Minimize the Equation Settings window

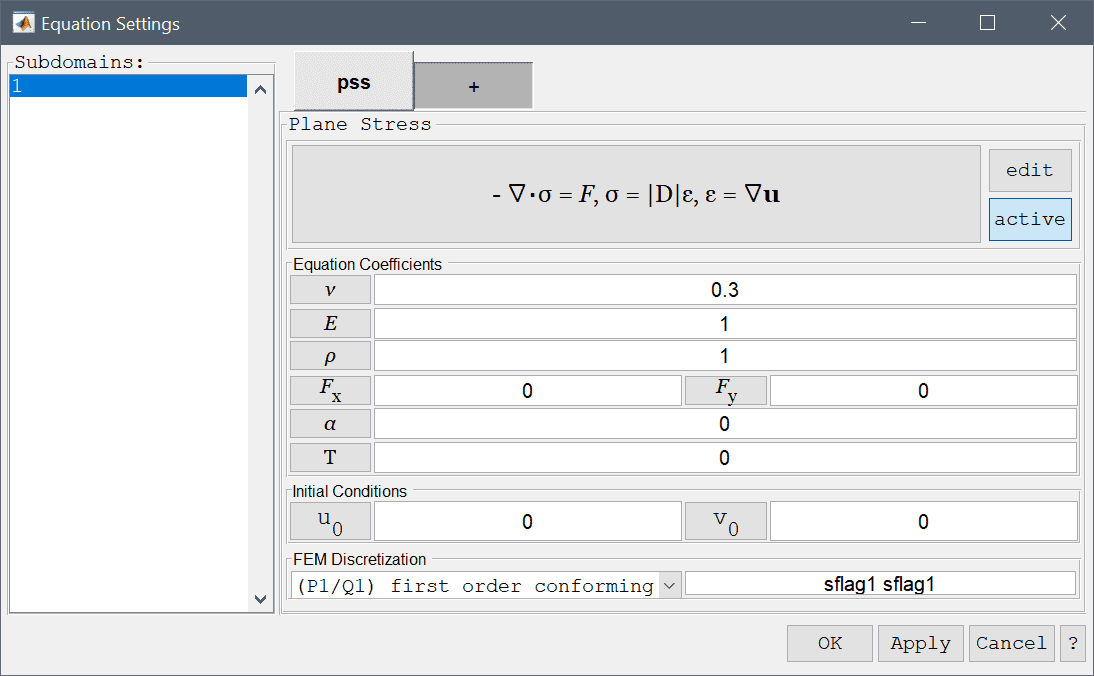918,23
